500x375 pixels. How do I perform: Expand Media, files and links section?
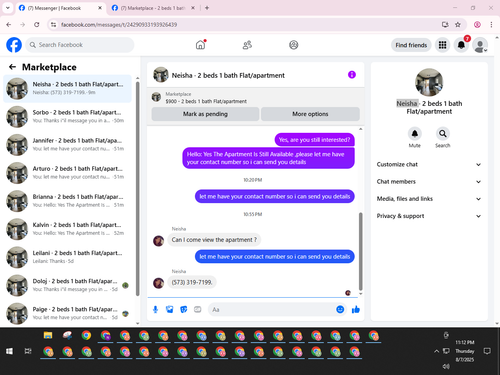coord(429,199)
